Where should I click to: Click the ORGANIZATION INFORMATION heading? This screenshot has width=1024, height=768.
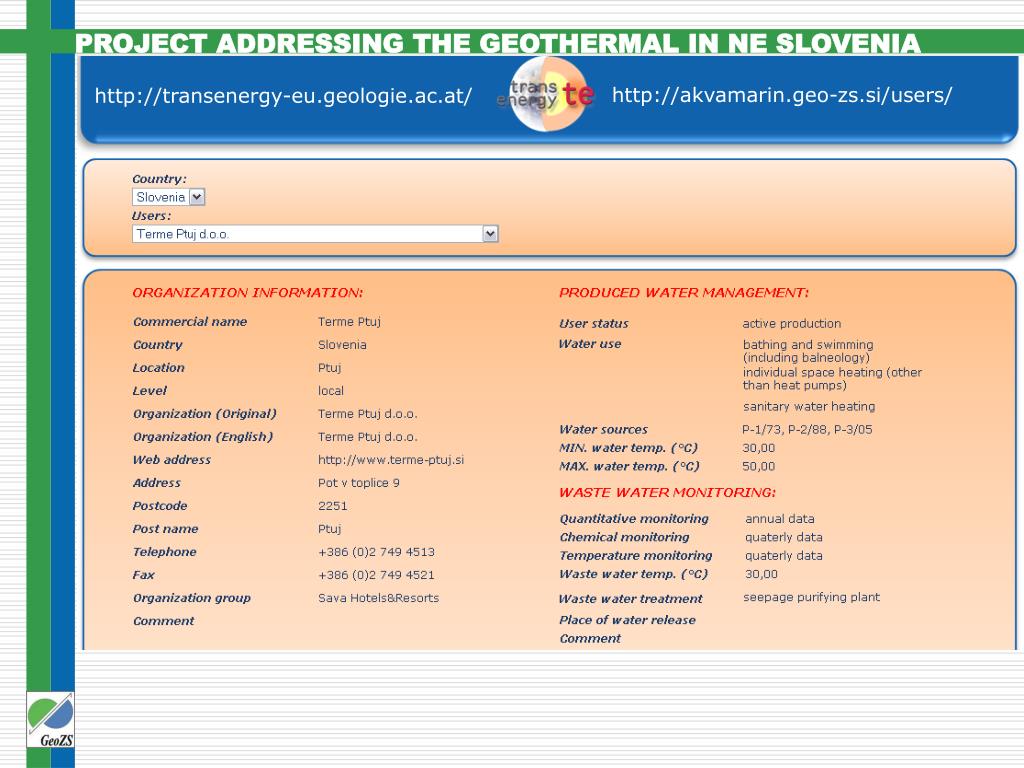[x=248, y=293]
